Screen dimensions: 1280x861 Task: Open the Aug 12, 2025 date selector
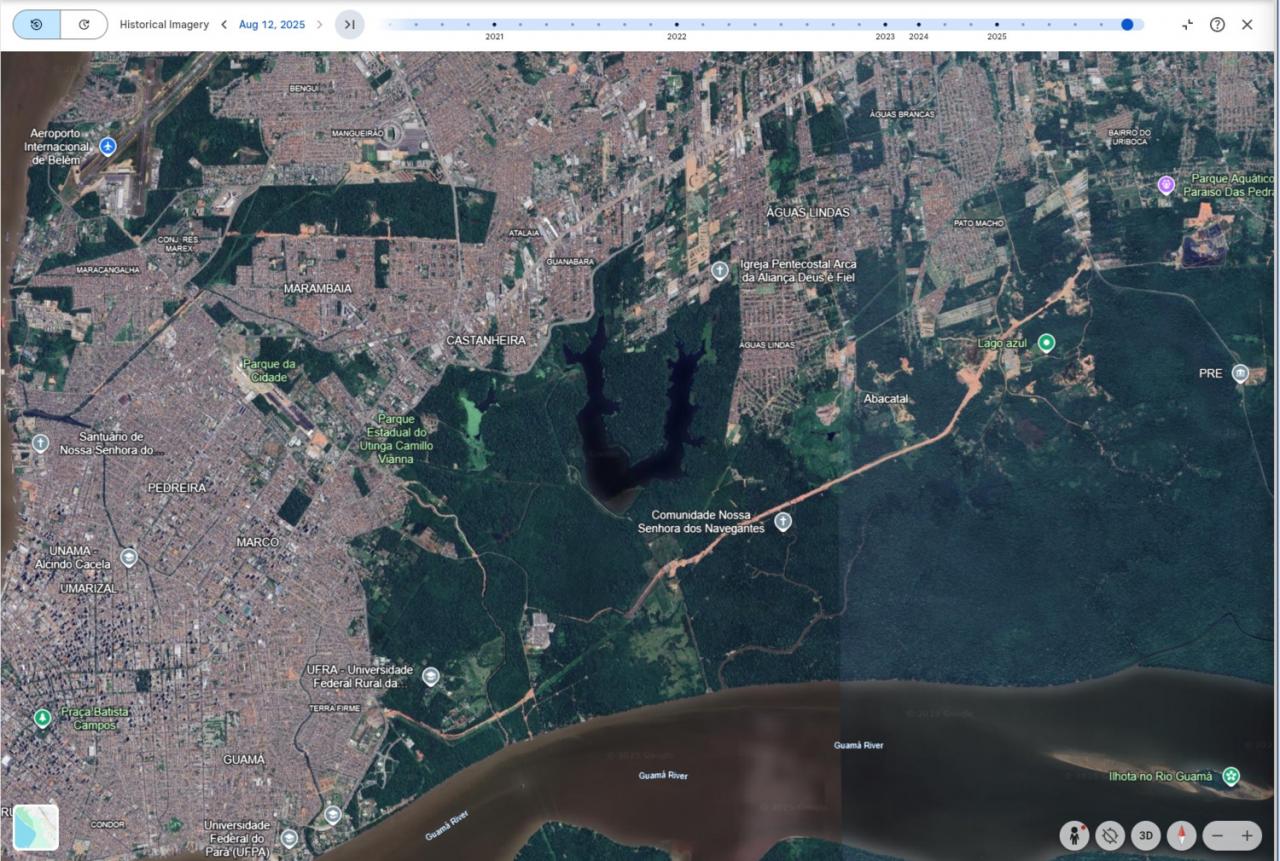(x=270, y=24)
